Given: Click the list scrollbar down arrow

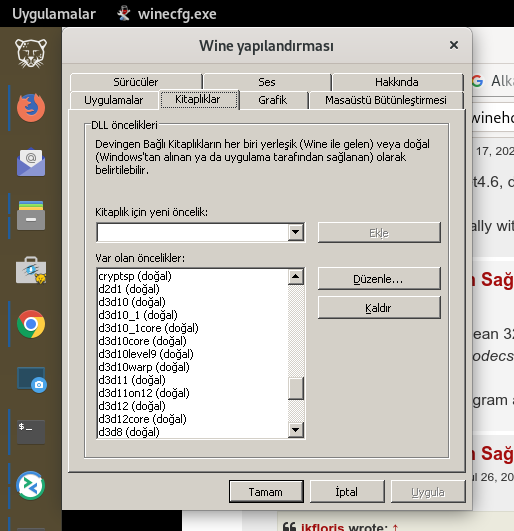Looking at the screenshot, I should pos(296,430).
